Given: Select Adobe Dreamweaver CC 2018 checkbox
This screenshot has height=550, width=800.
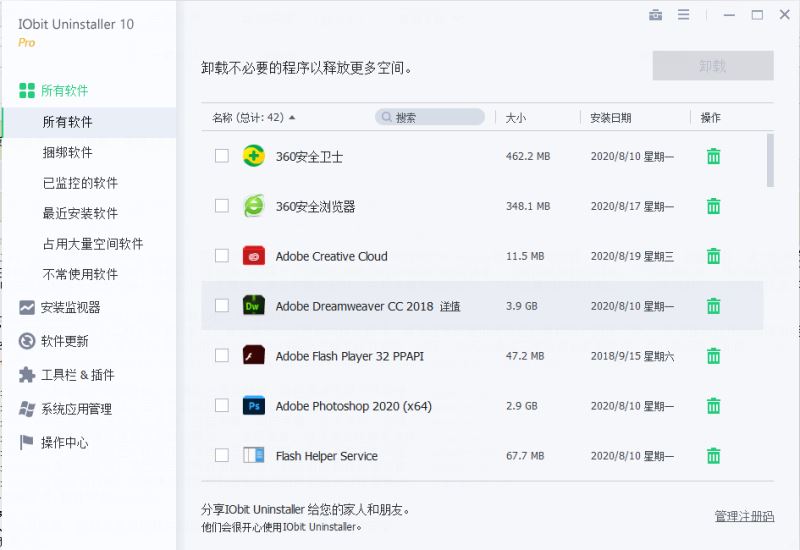Looking at the screenshot, I should click(222, 305).
